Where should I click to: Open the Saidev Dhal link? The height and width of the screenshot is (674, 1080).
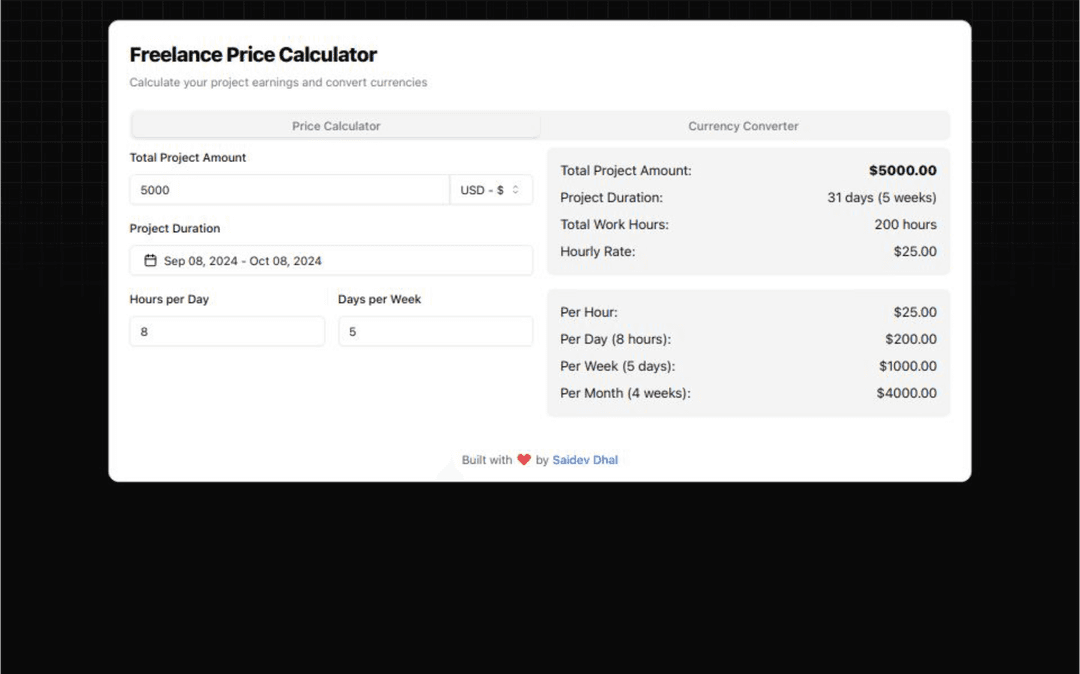(x=585, y=460)
